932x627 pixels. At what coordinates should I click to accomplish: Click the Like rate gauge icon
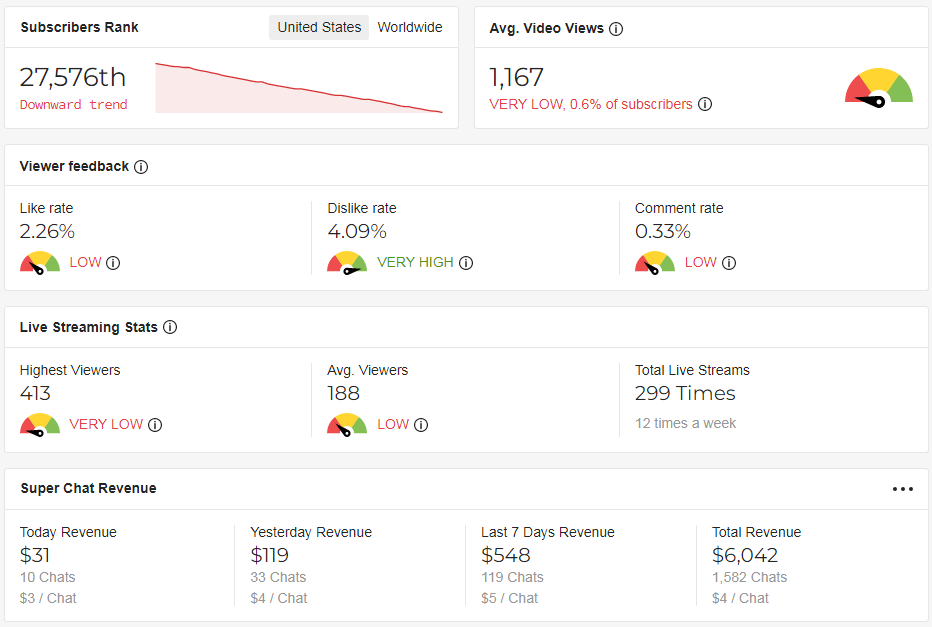[40, 263]
